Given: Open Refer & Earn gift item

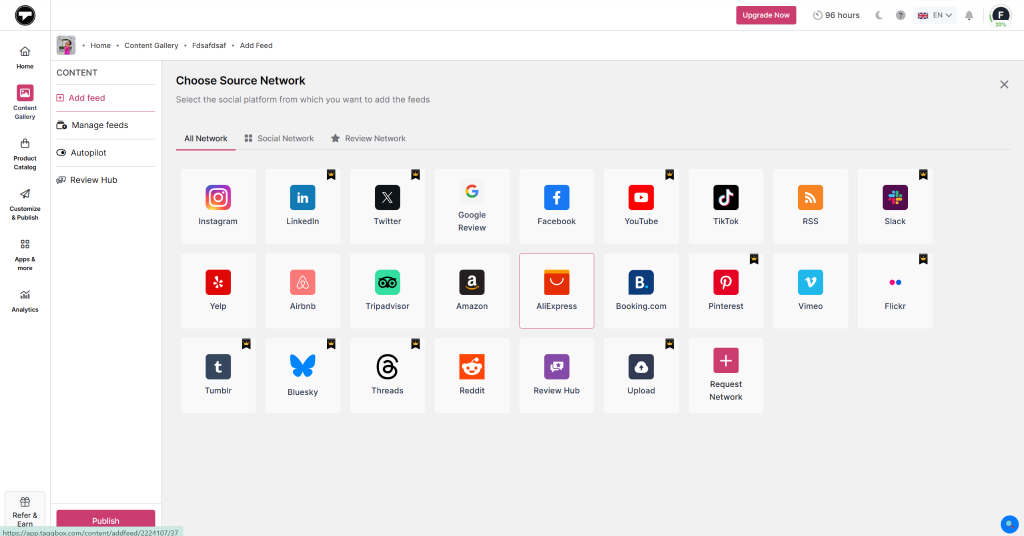Looking at the screenshot, I should pyautogui.click(x=25, y=511).
